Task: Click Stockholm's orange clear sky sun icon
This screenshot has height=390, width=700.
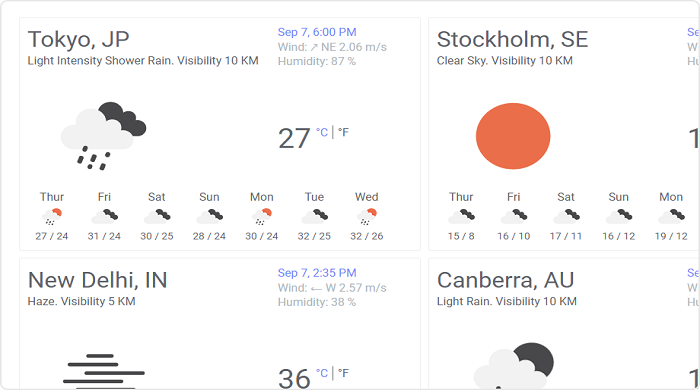Action: (513, 136)
